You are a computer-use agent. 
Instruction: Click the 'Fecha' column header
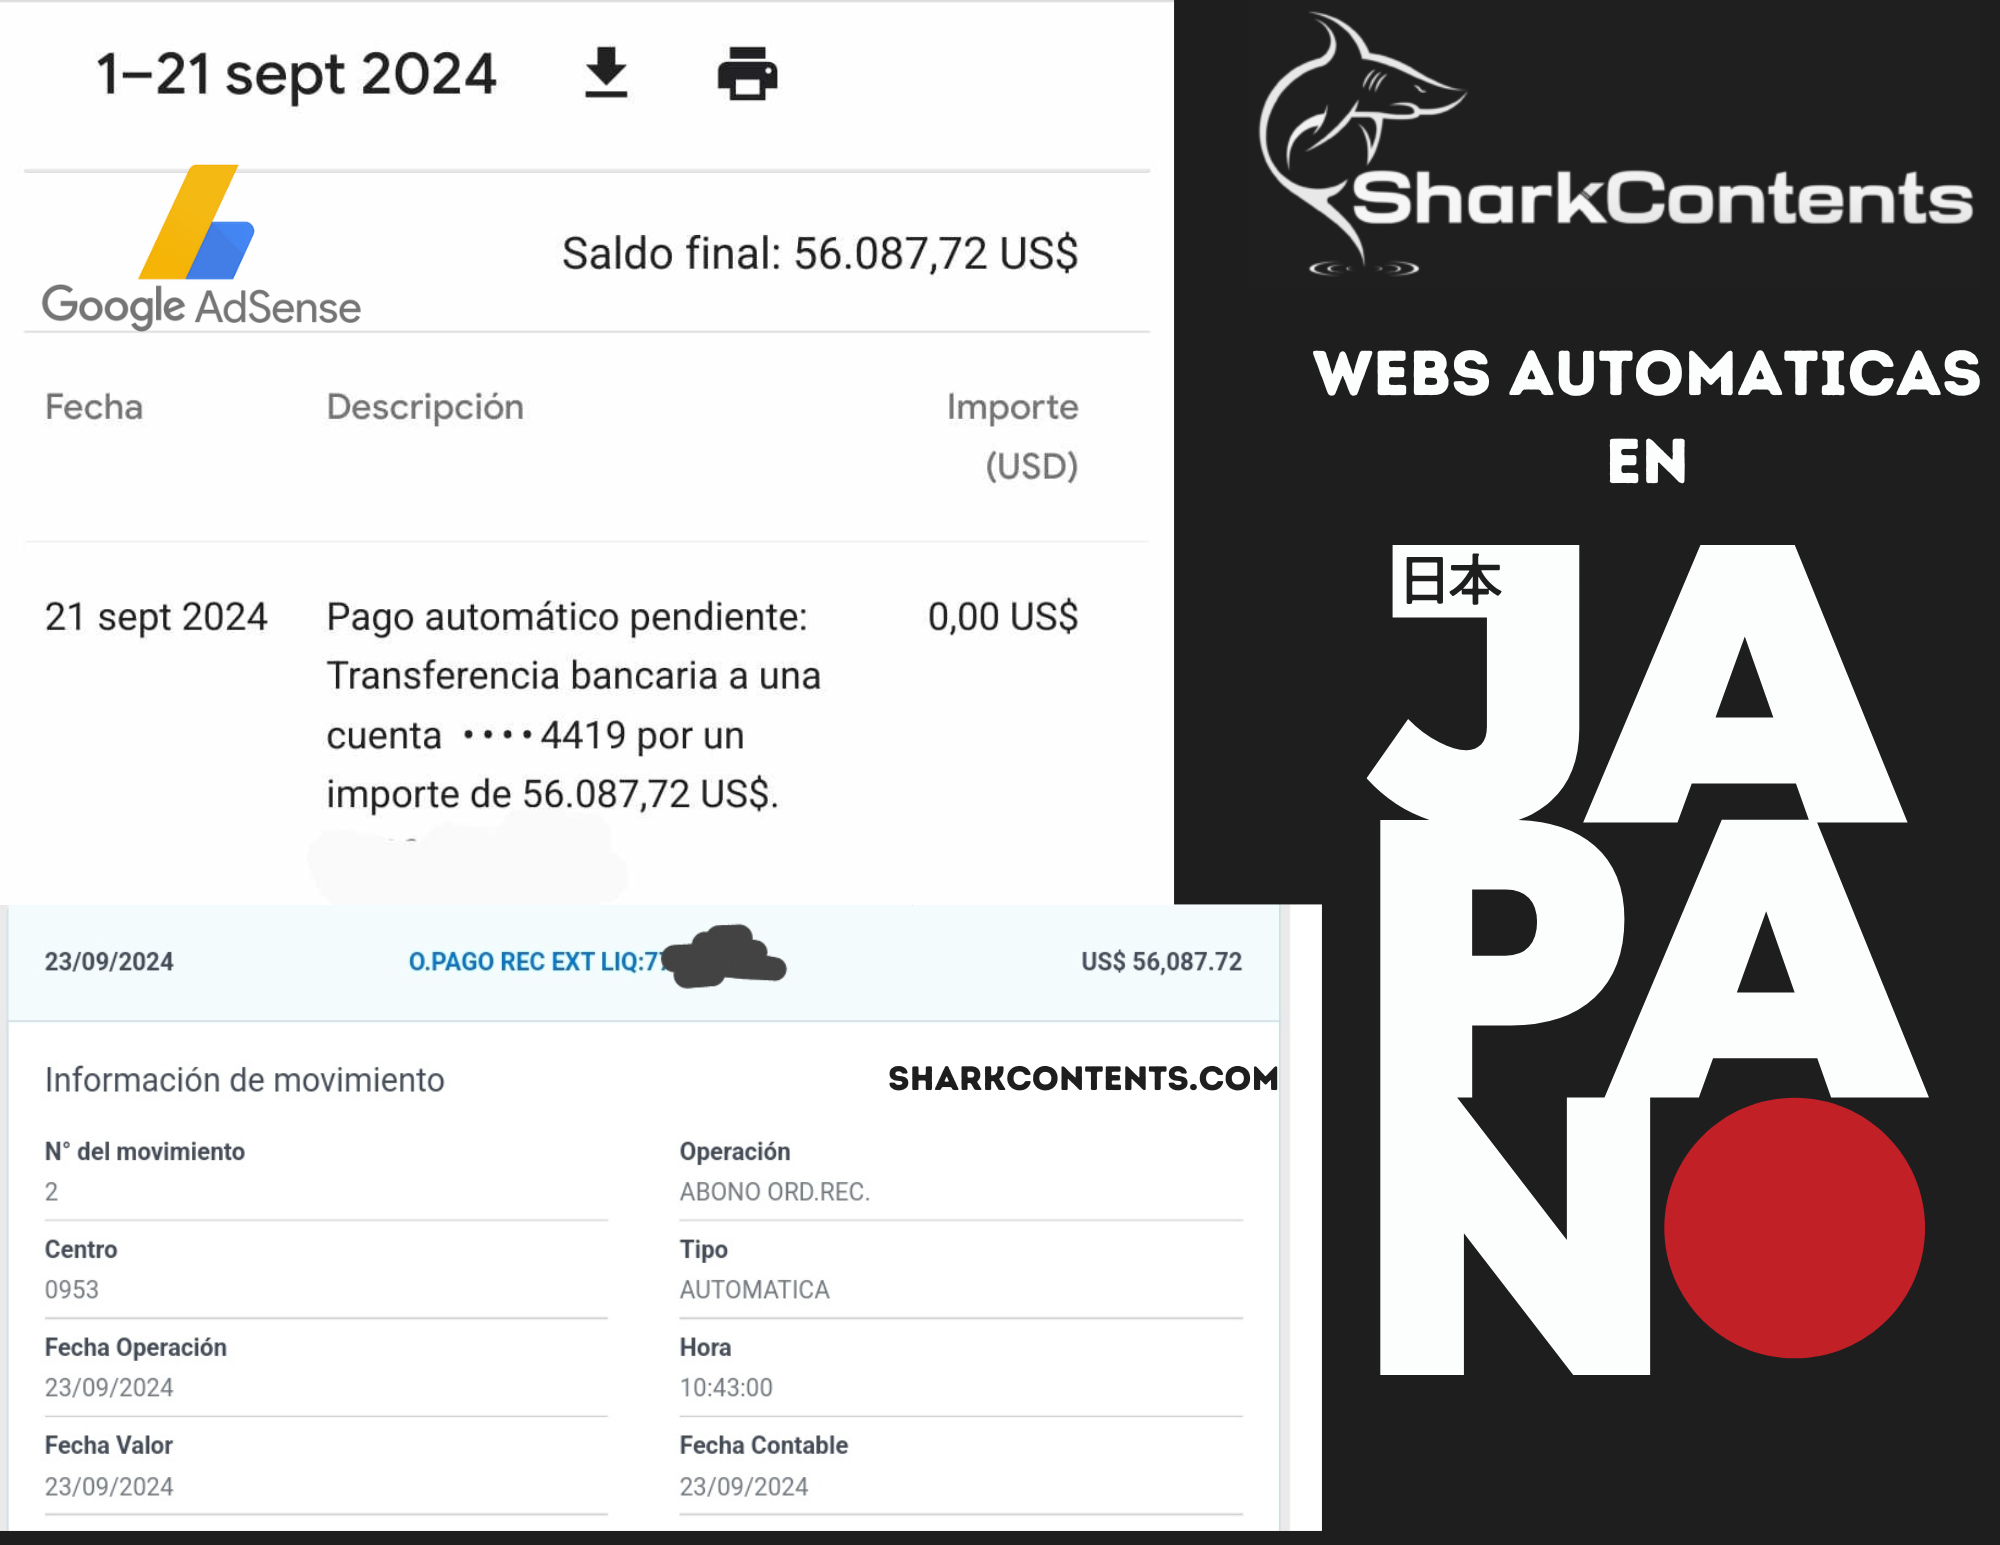[94, 407]
